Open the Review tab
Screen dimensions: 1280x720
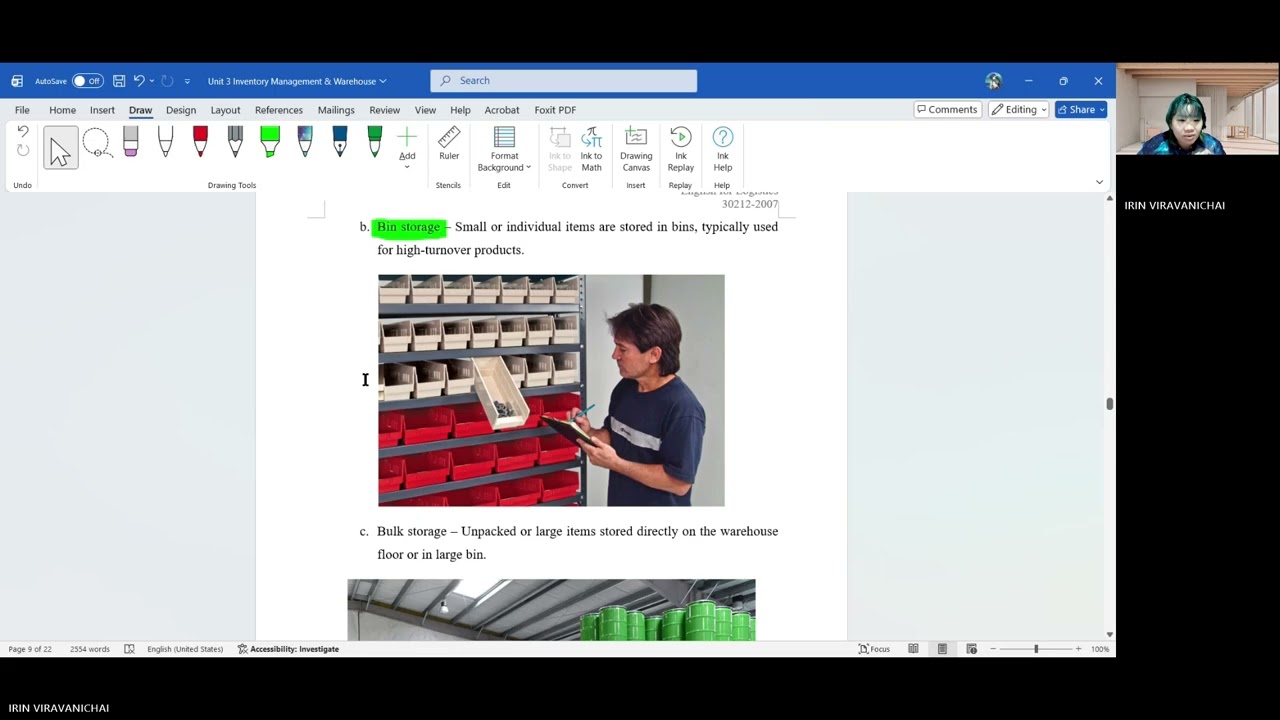coord(384,110)
